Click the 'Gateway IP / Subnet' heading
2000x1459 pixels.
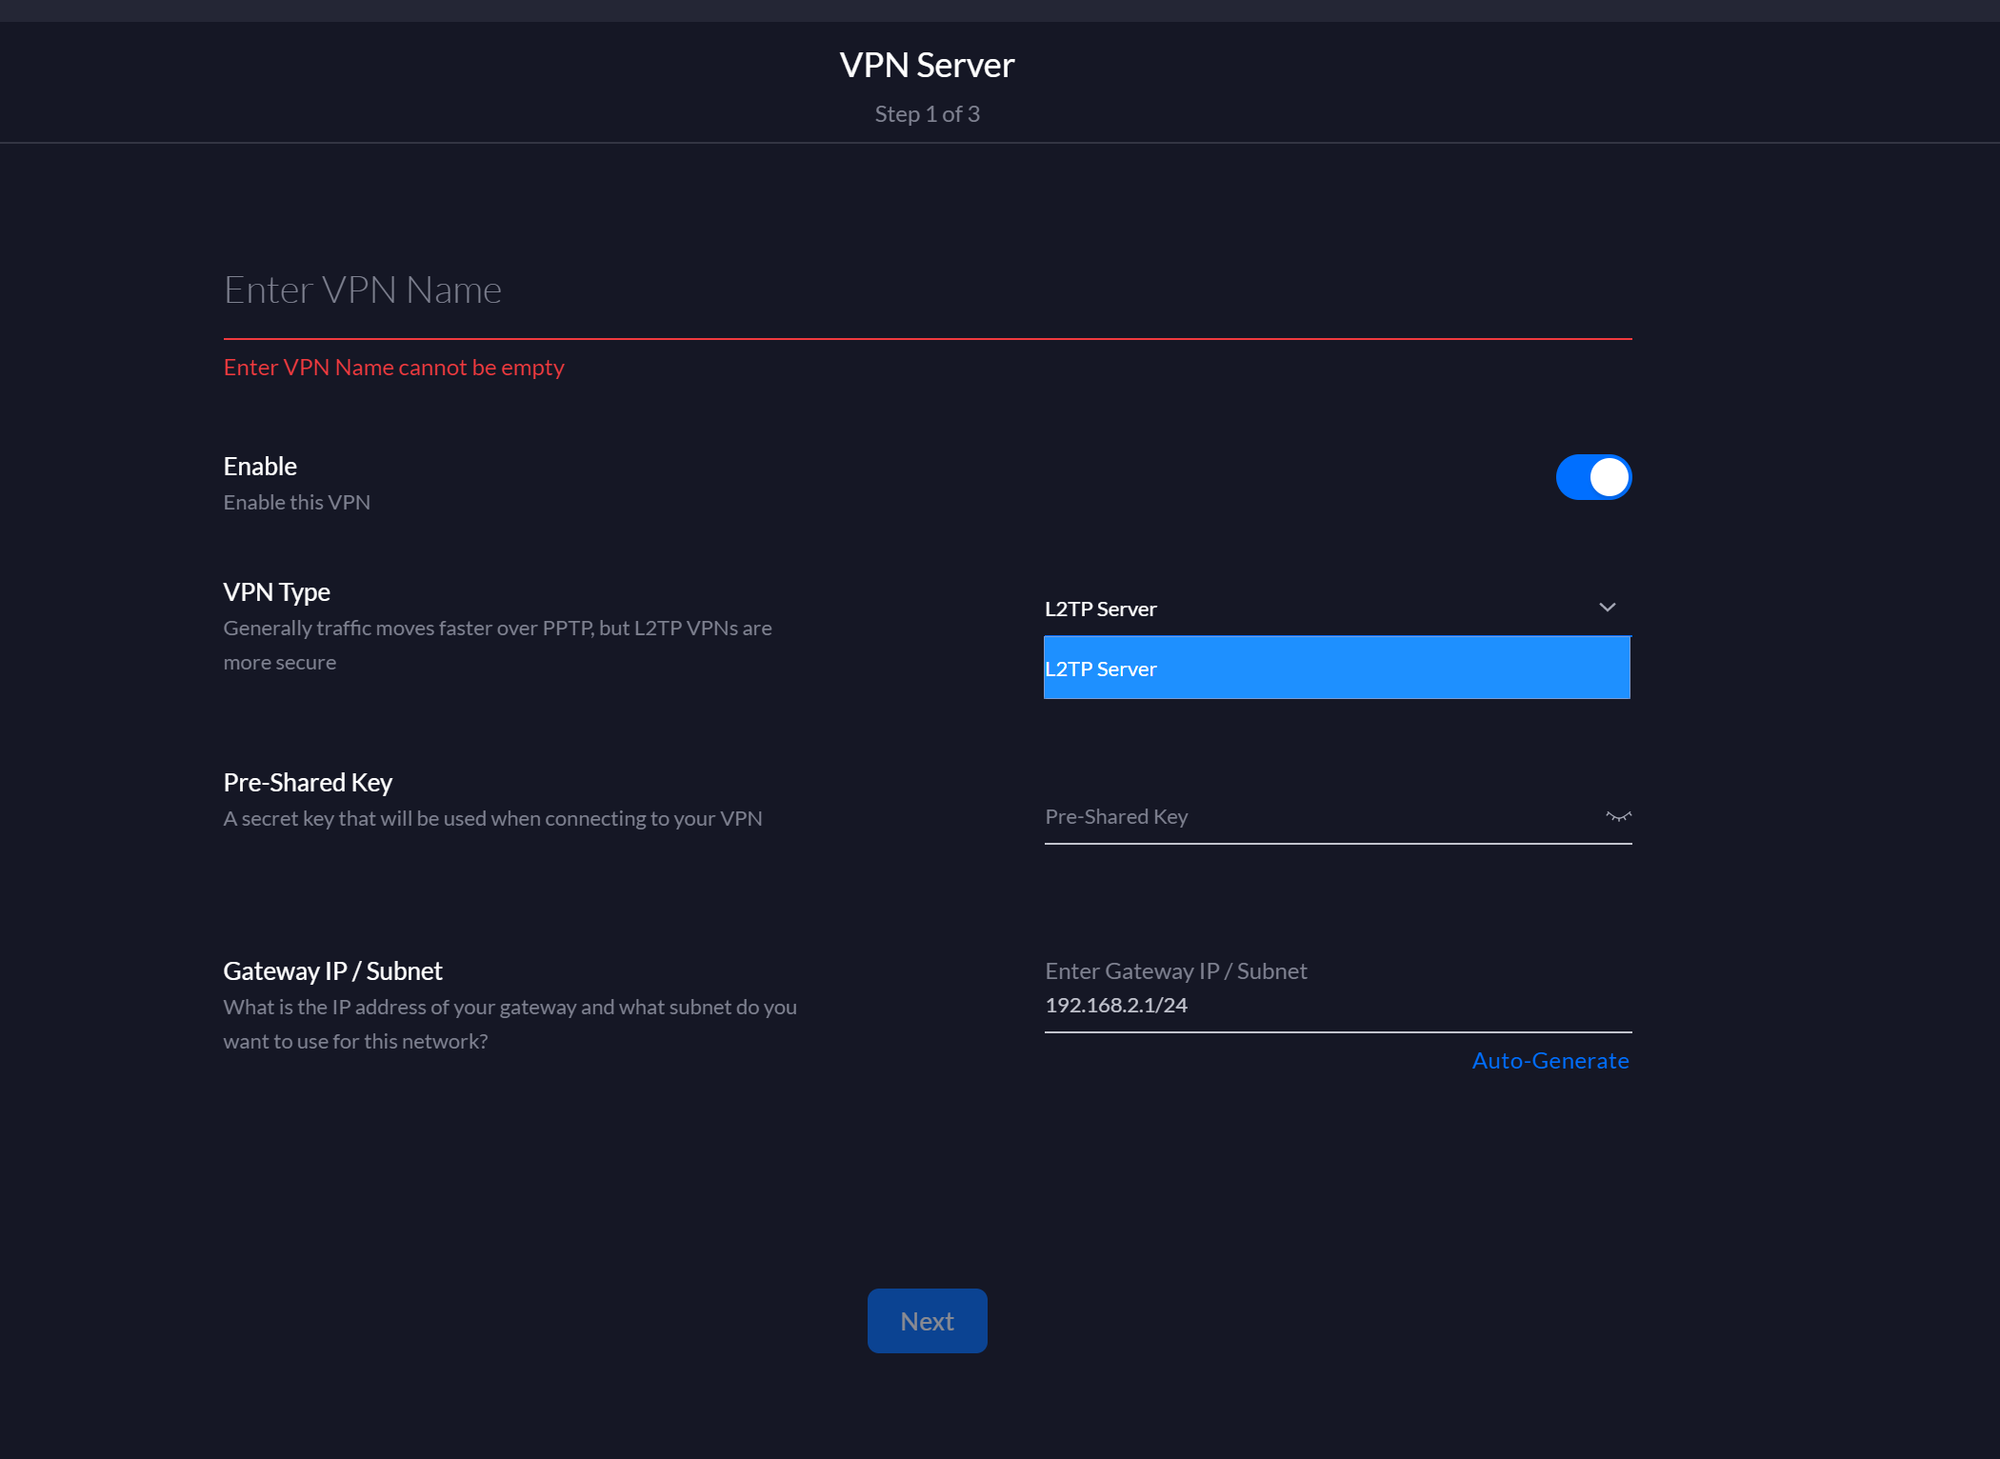click(x=332, y=971)
